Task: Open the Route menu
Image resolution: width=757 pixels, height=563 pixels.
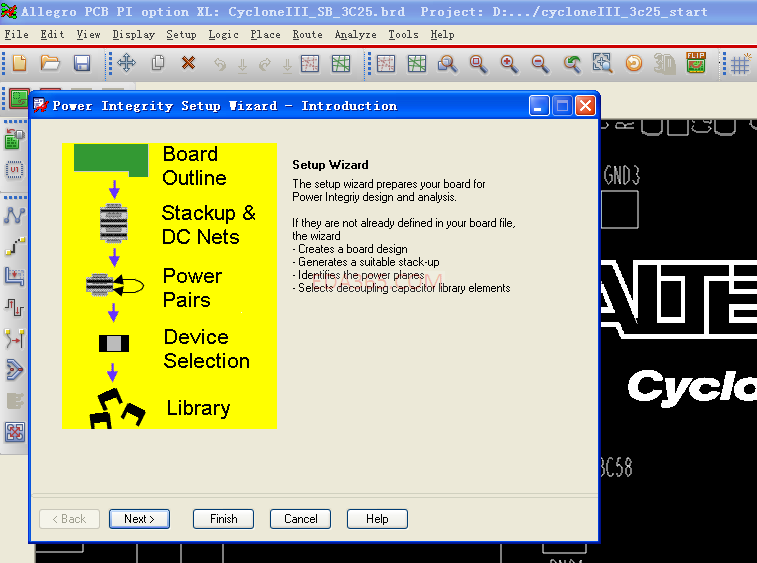Action: [x=307, y=35]
